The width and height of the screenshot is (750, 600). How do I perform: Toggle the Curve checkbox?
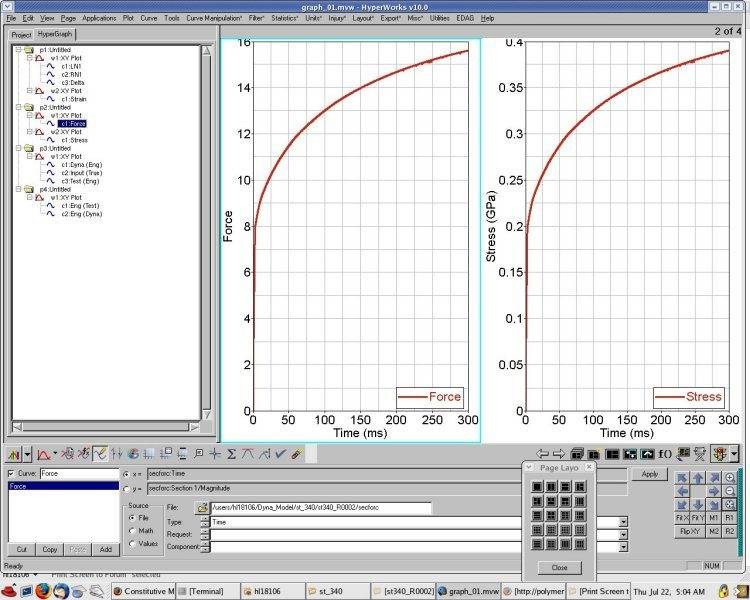point(11,473)
